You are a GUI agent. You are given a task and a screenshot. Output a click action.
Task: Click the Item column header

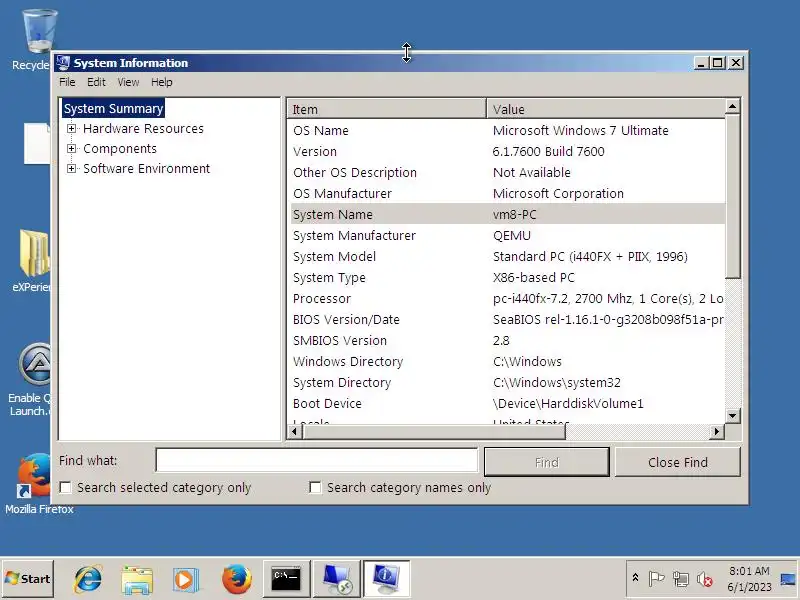(x=387, y=109)
